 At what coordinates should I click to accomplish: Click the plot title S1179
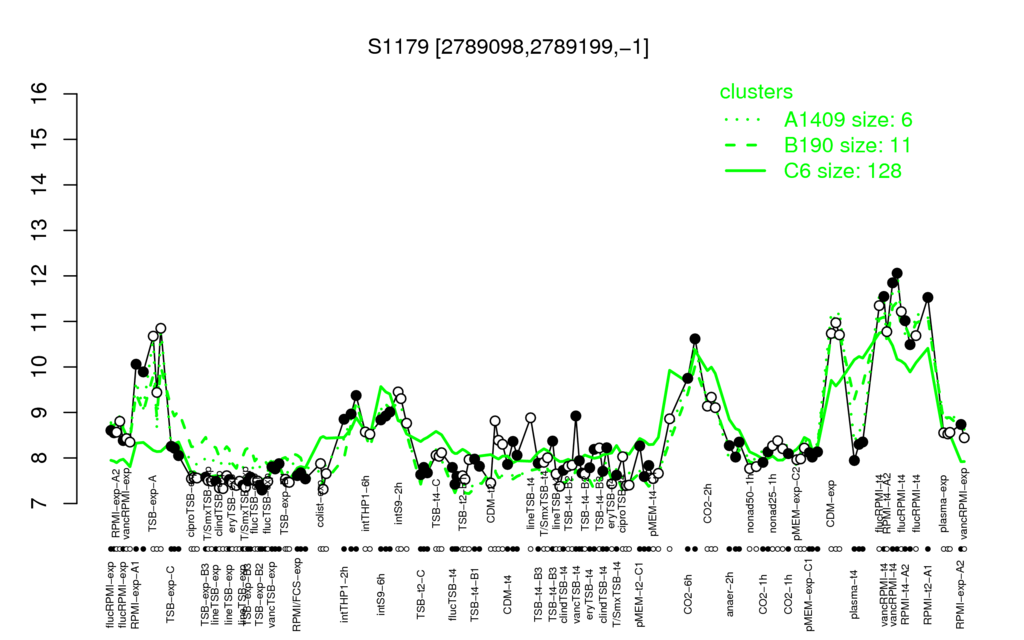click(x=398, y=47)
